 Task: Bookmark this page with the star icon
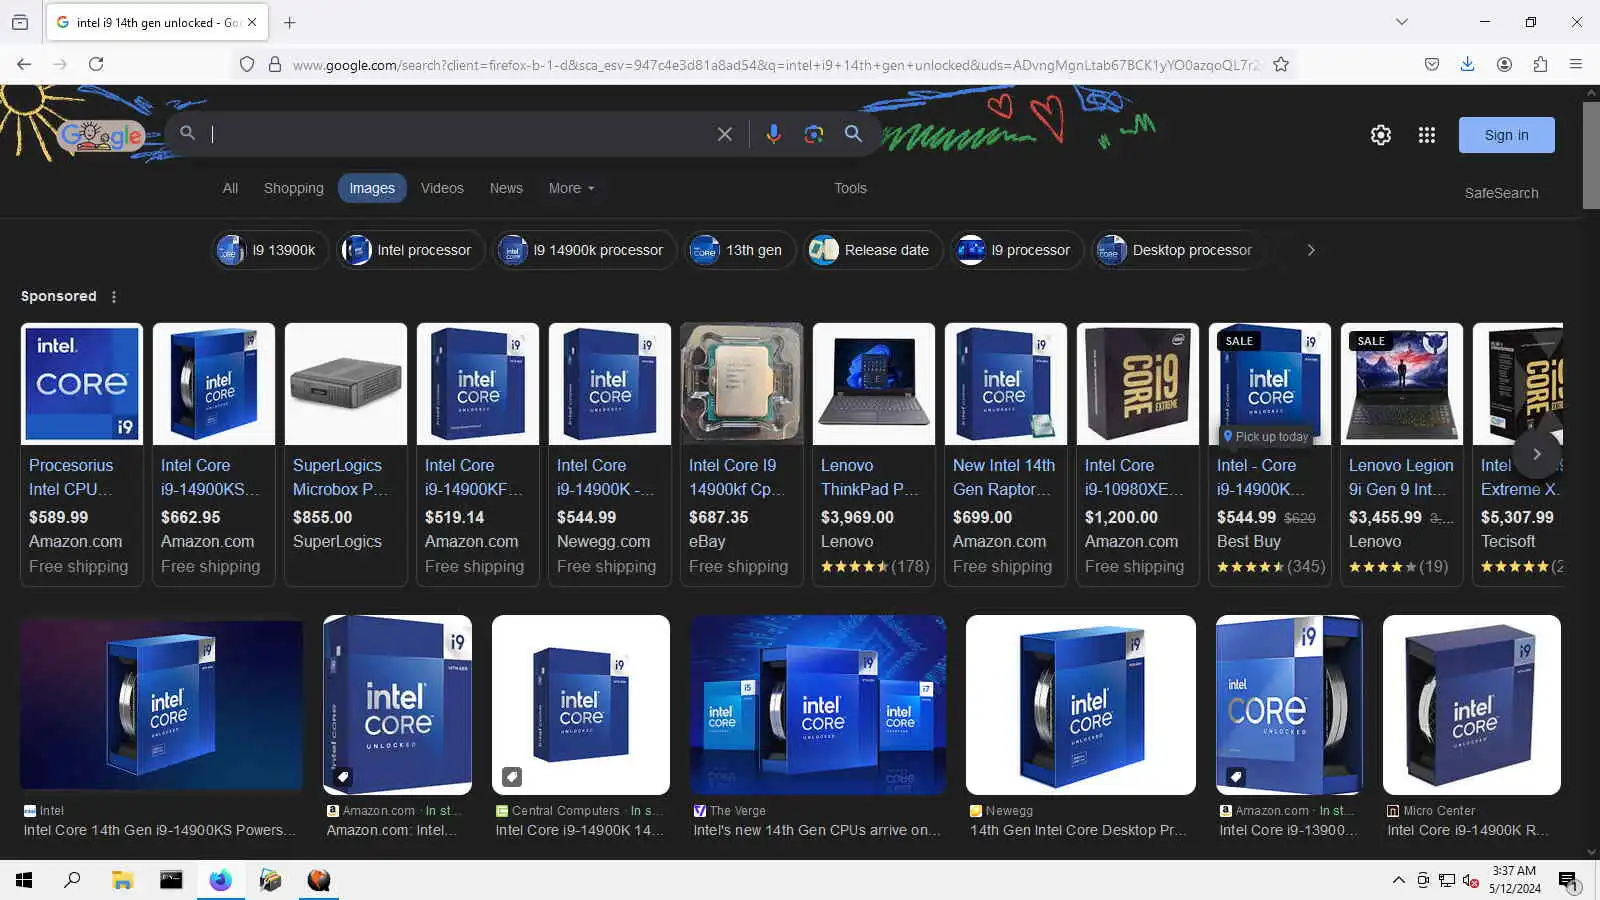coord(1281,64)
